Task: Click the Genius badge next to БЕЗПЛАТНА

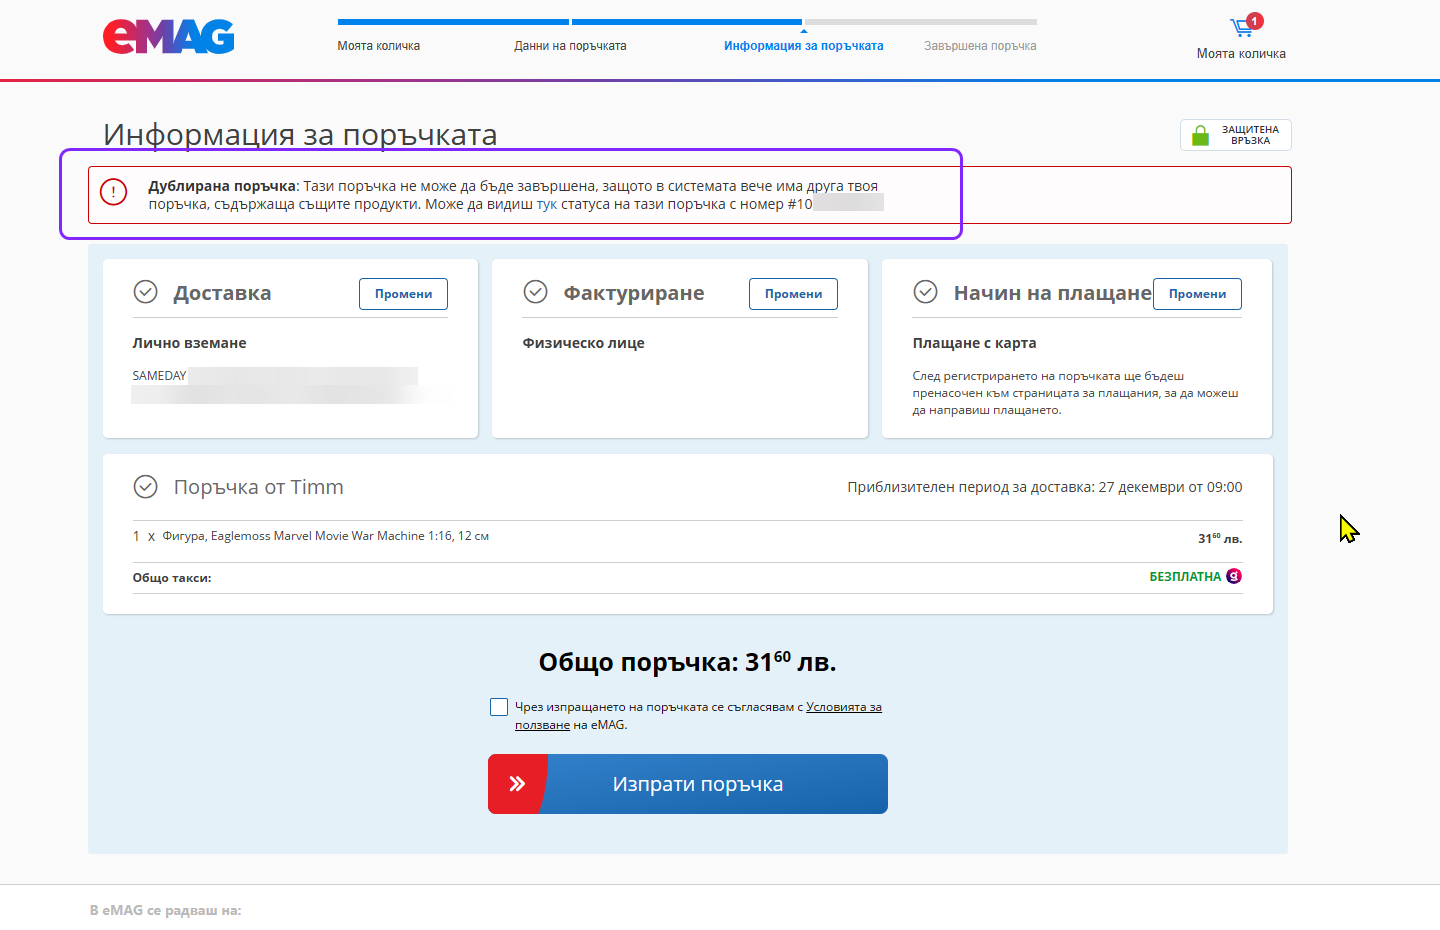Action: (1234, 576)
